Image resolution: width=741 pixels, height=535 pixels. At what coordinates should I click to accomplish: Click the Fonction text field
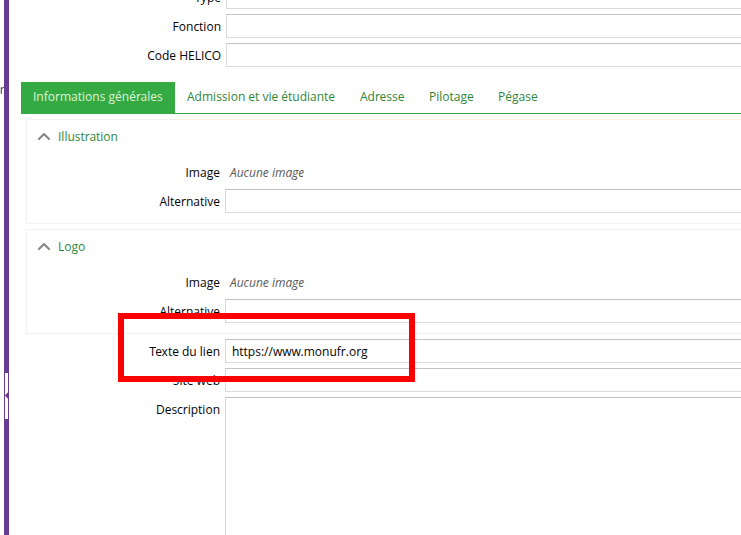482,26
